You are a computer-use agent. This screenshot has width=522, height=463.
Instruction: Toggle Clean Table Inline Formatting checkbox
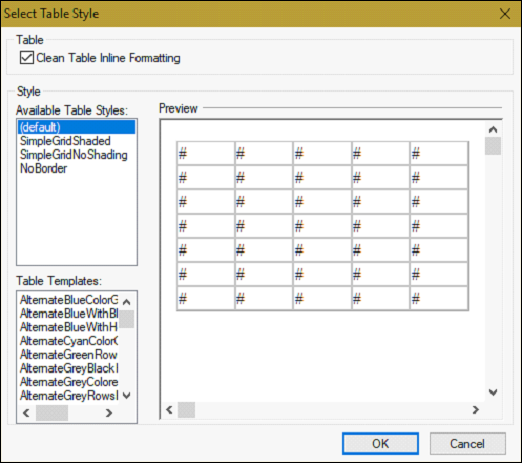click(27, 58)
